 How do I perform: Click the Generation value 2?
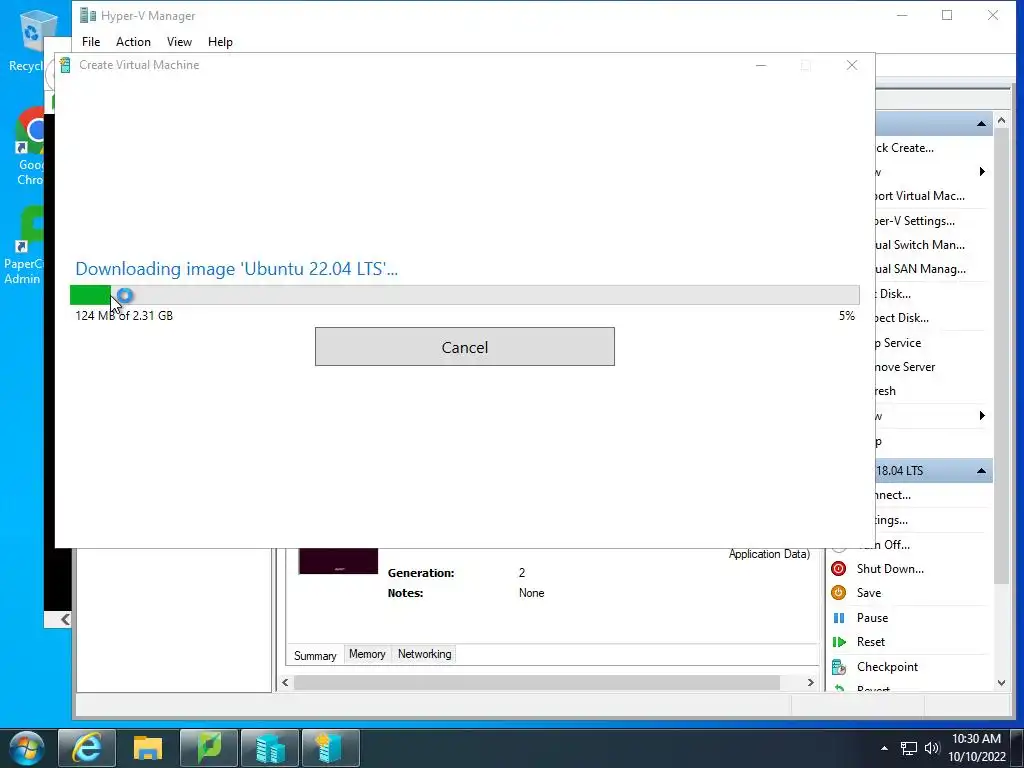(x=522, y=573)
